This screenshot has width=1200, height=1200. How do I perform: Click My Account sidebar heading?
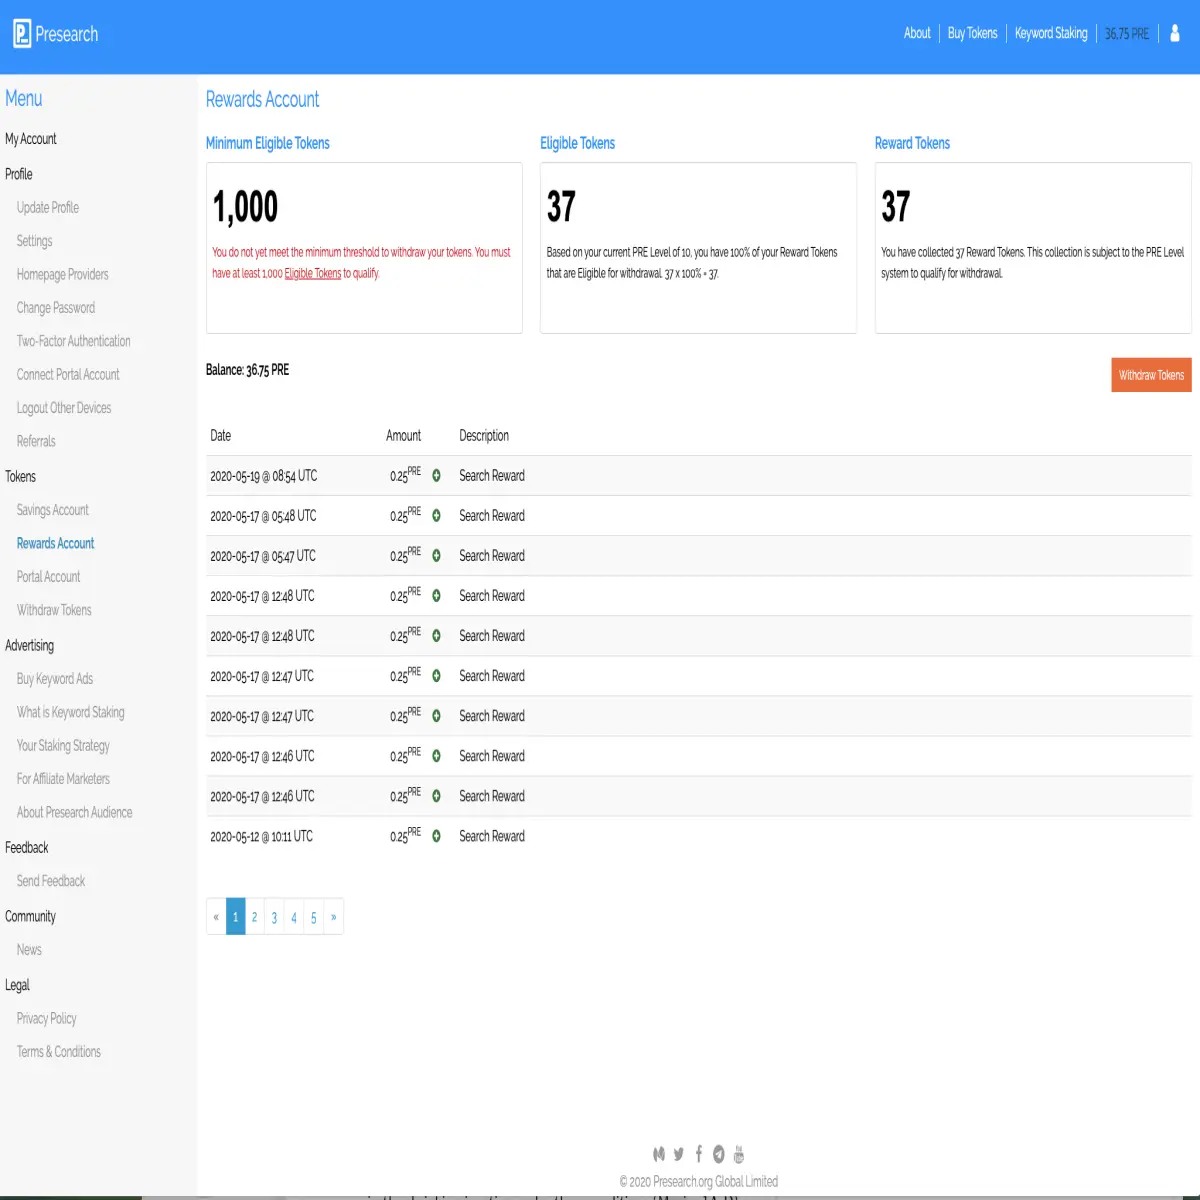pyautogui.click(x=31, y=139)
